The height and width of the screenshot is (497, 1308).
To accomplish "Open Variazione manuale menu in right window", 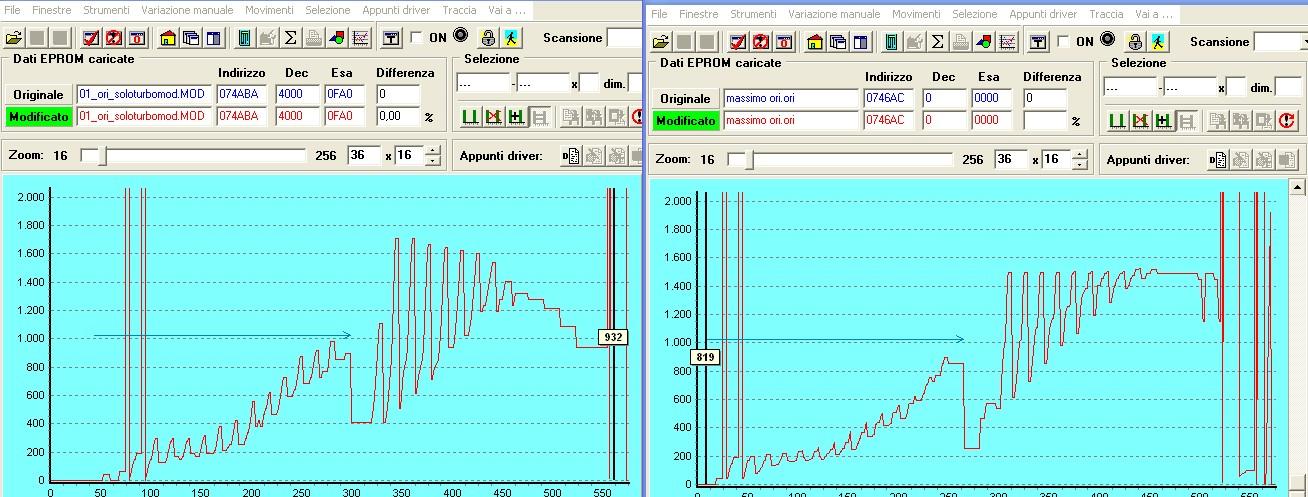I will [834, 14].
